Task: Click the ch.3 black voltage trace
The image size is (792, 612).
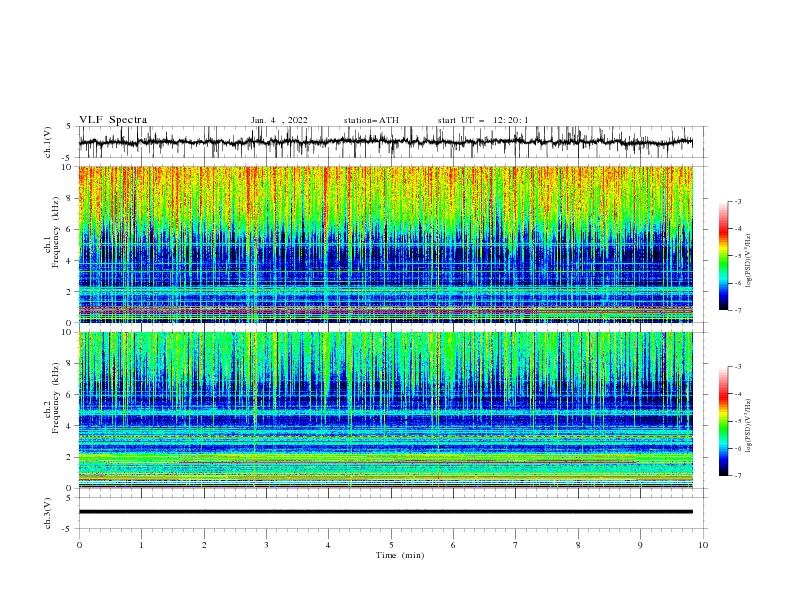Action: (385, 512)
